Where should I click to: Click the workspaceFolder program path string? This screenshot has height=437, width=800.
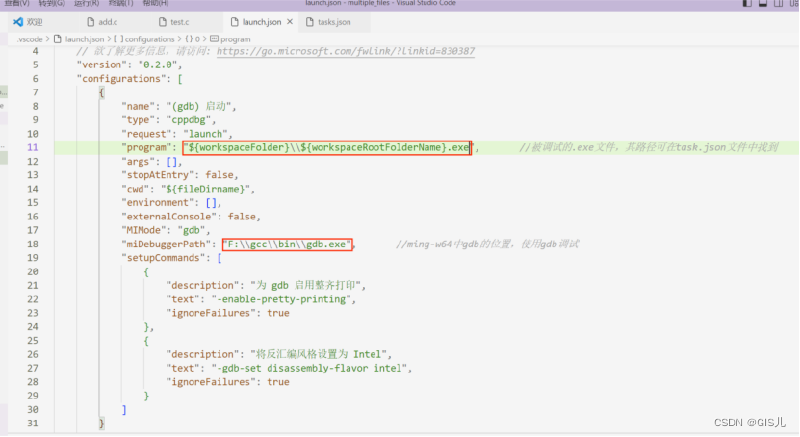(x=329, y=147)
